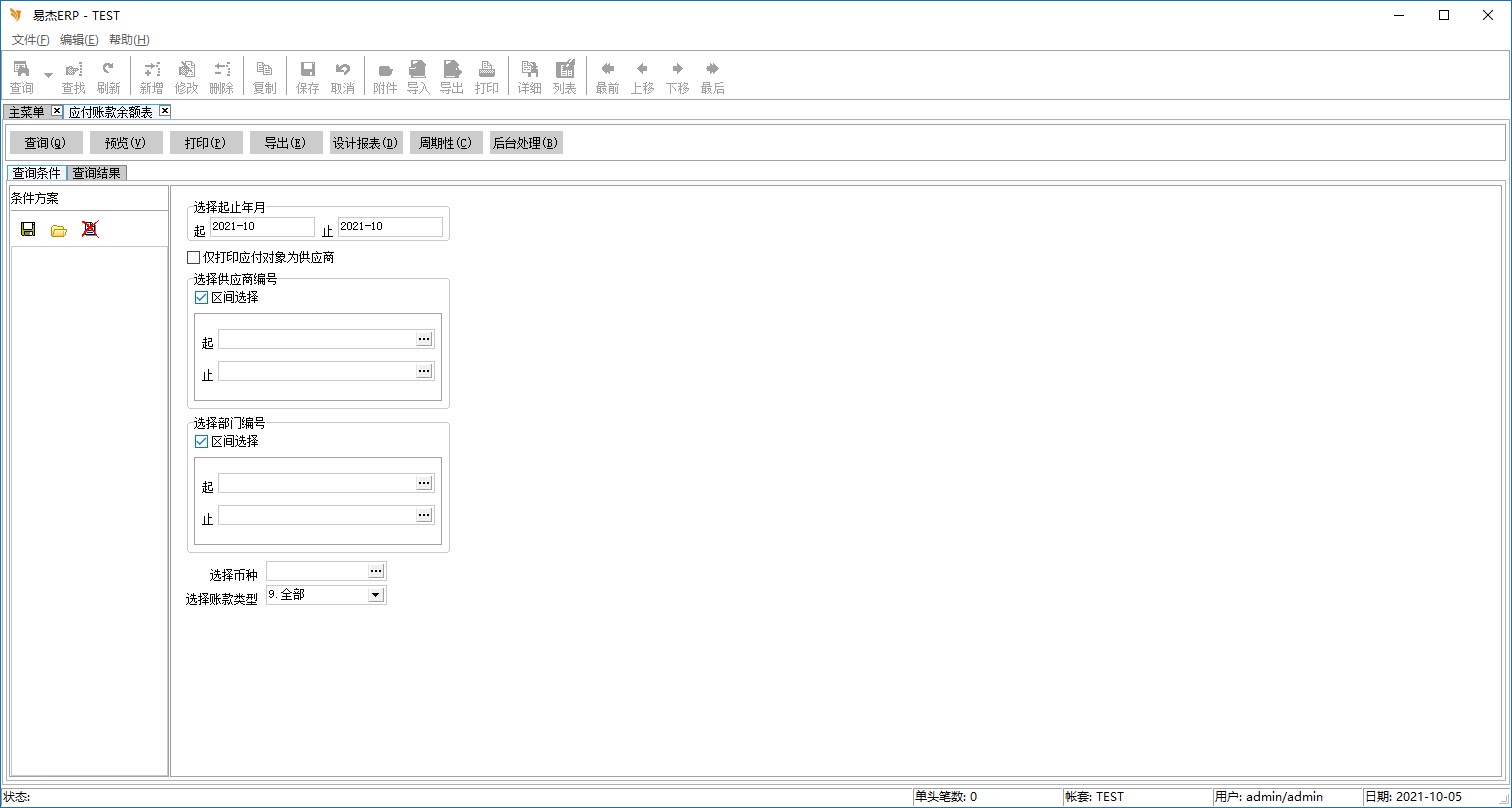Image resolution: width=1512 pixels, height=808 pixels.
Task: Open the 选择币种 lookup button
Action: (x=376, y=571)
